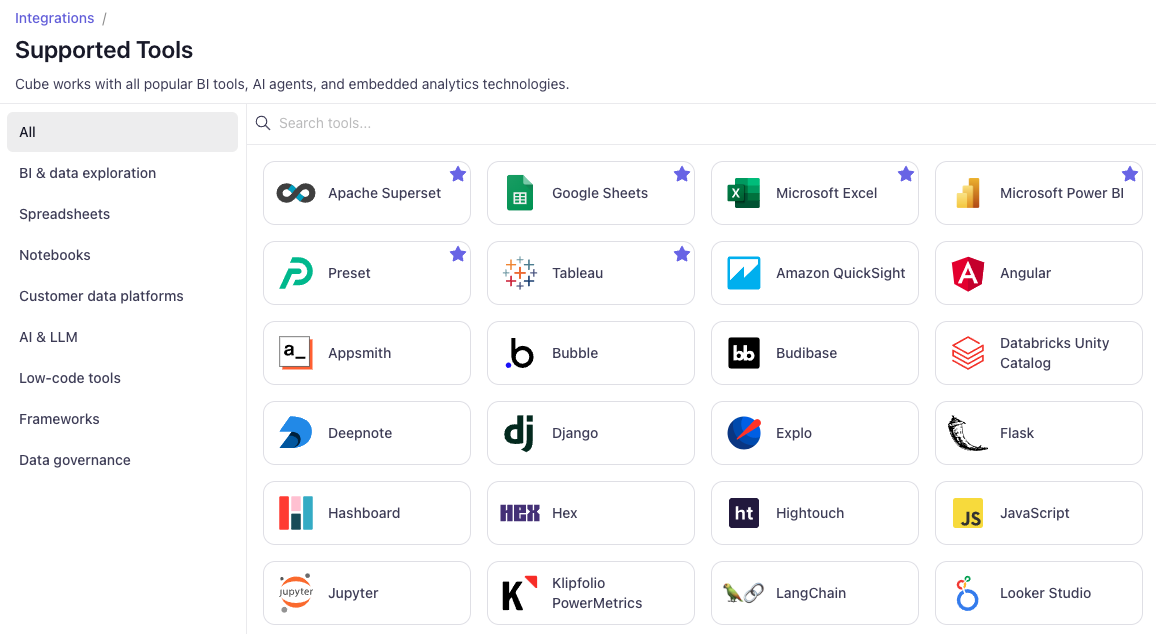Open the Customer data platforms category
Screen dimensions: 1156x634
pos(122,296)
